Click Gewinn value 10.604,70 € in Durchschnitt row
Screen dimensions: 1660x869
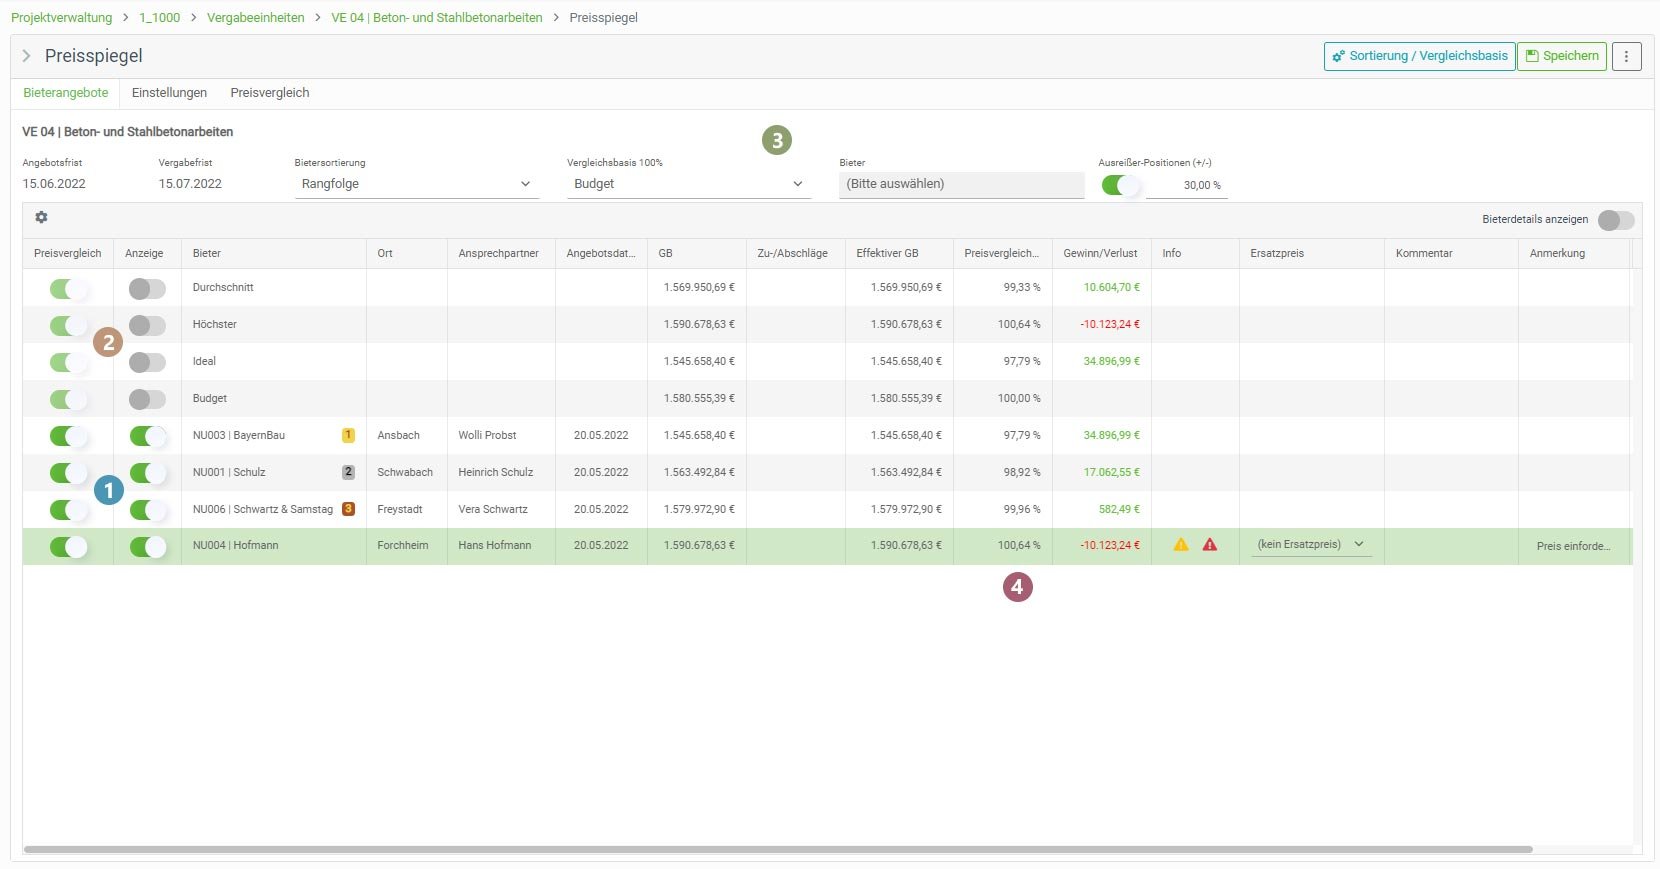[x=1111, y=287]
